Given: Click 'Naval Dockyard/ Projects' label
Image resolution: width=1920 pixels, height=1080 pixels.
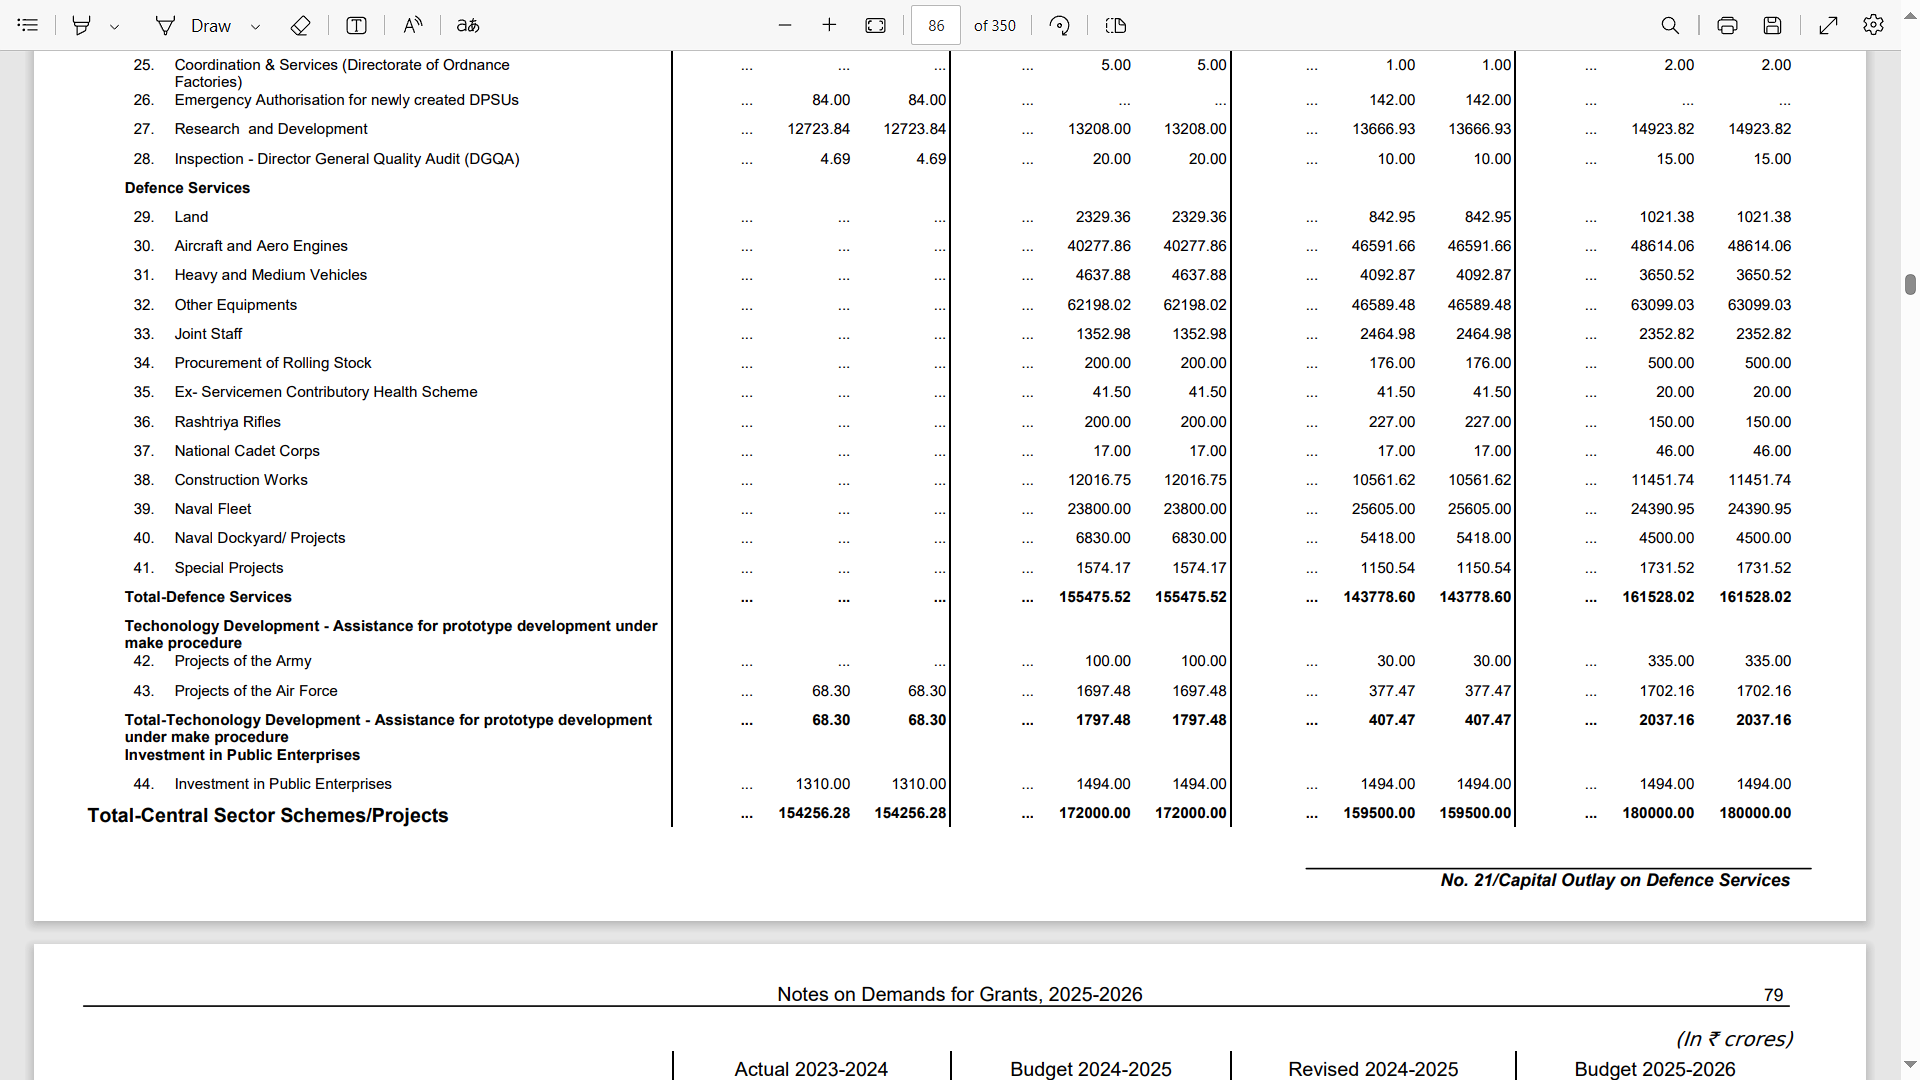Looking at the screenshot, I should point(260,538).
